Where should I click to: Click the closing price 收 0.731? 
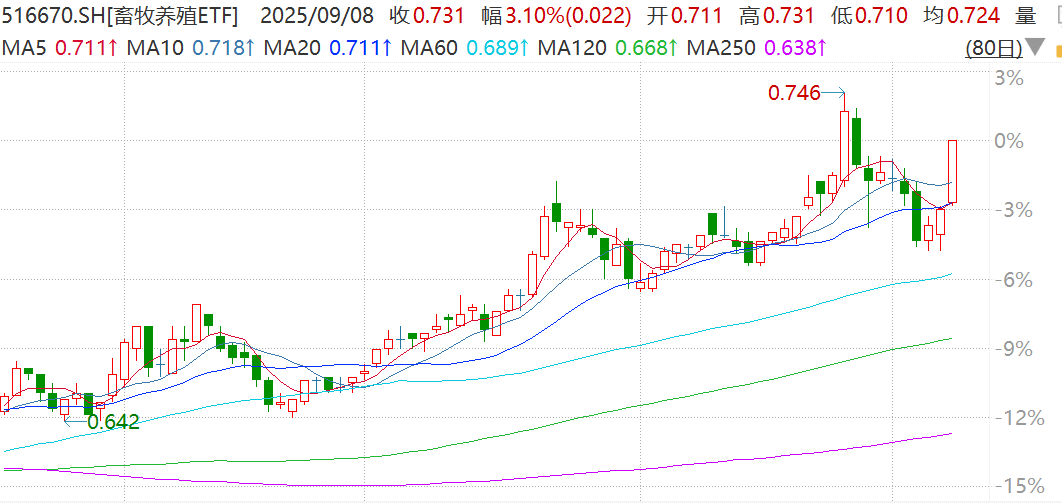coord(398,15)
